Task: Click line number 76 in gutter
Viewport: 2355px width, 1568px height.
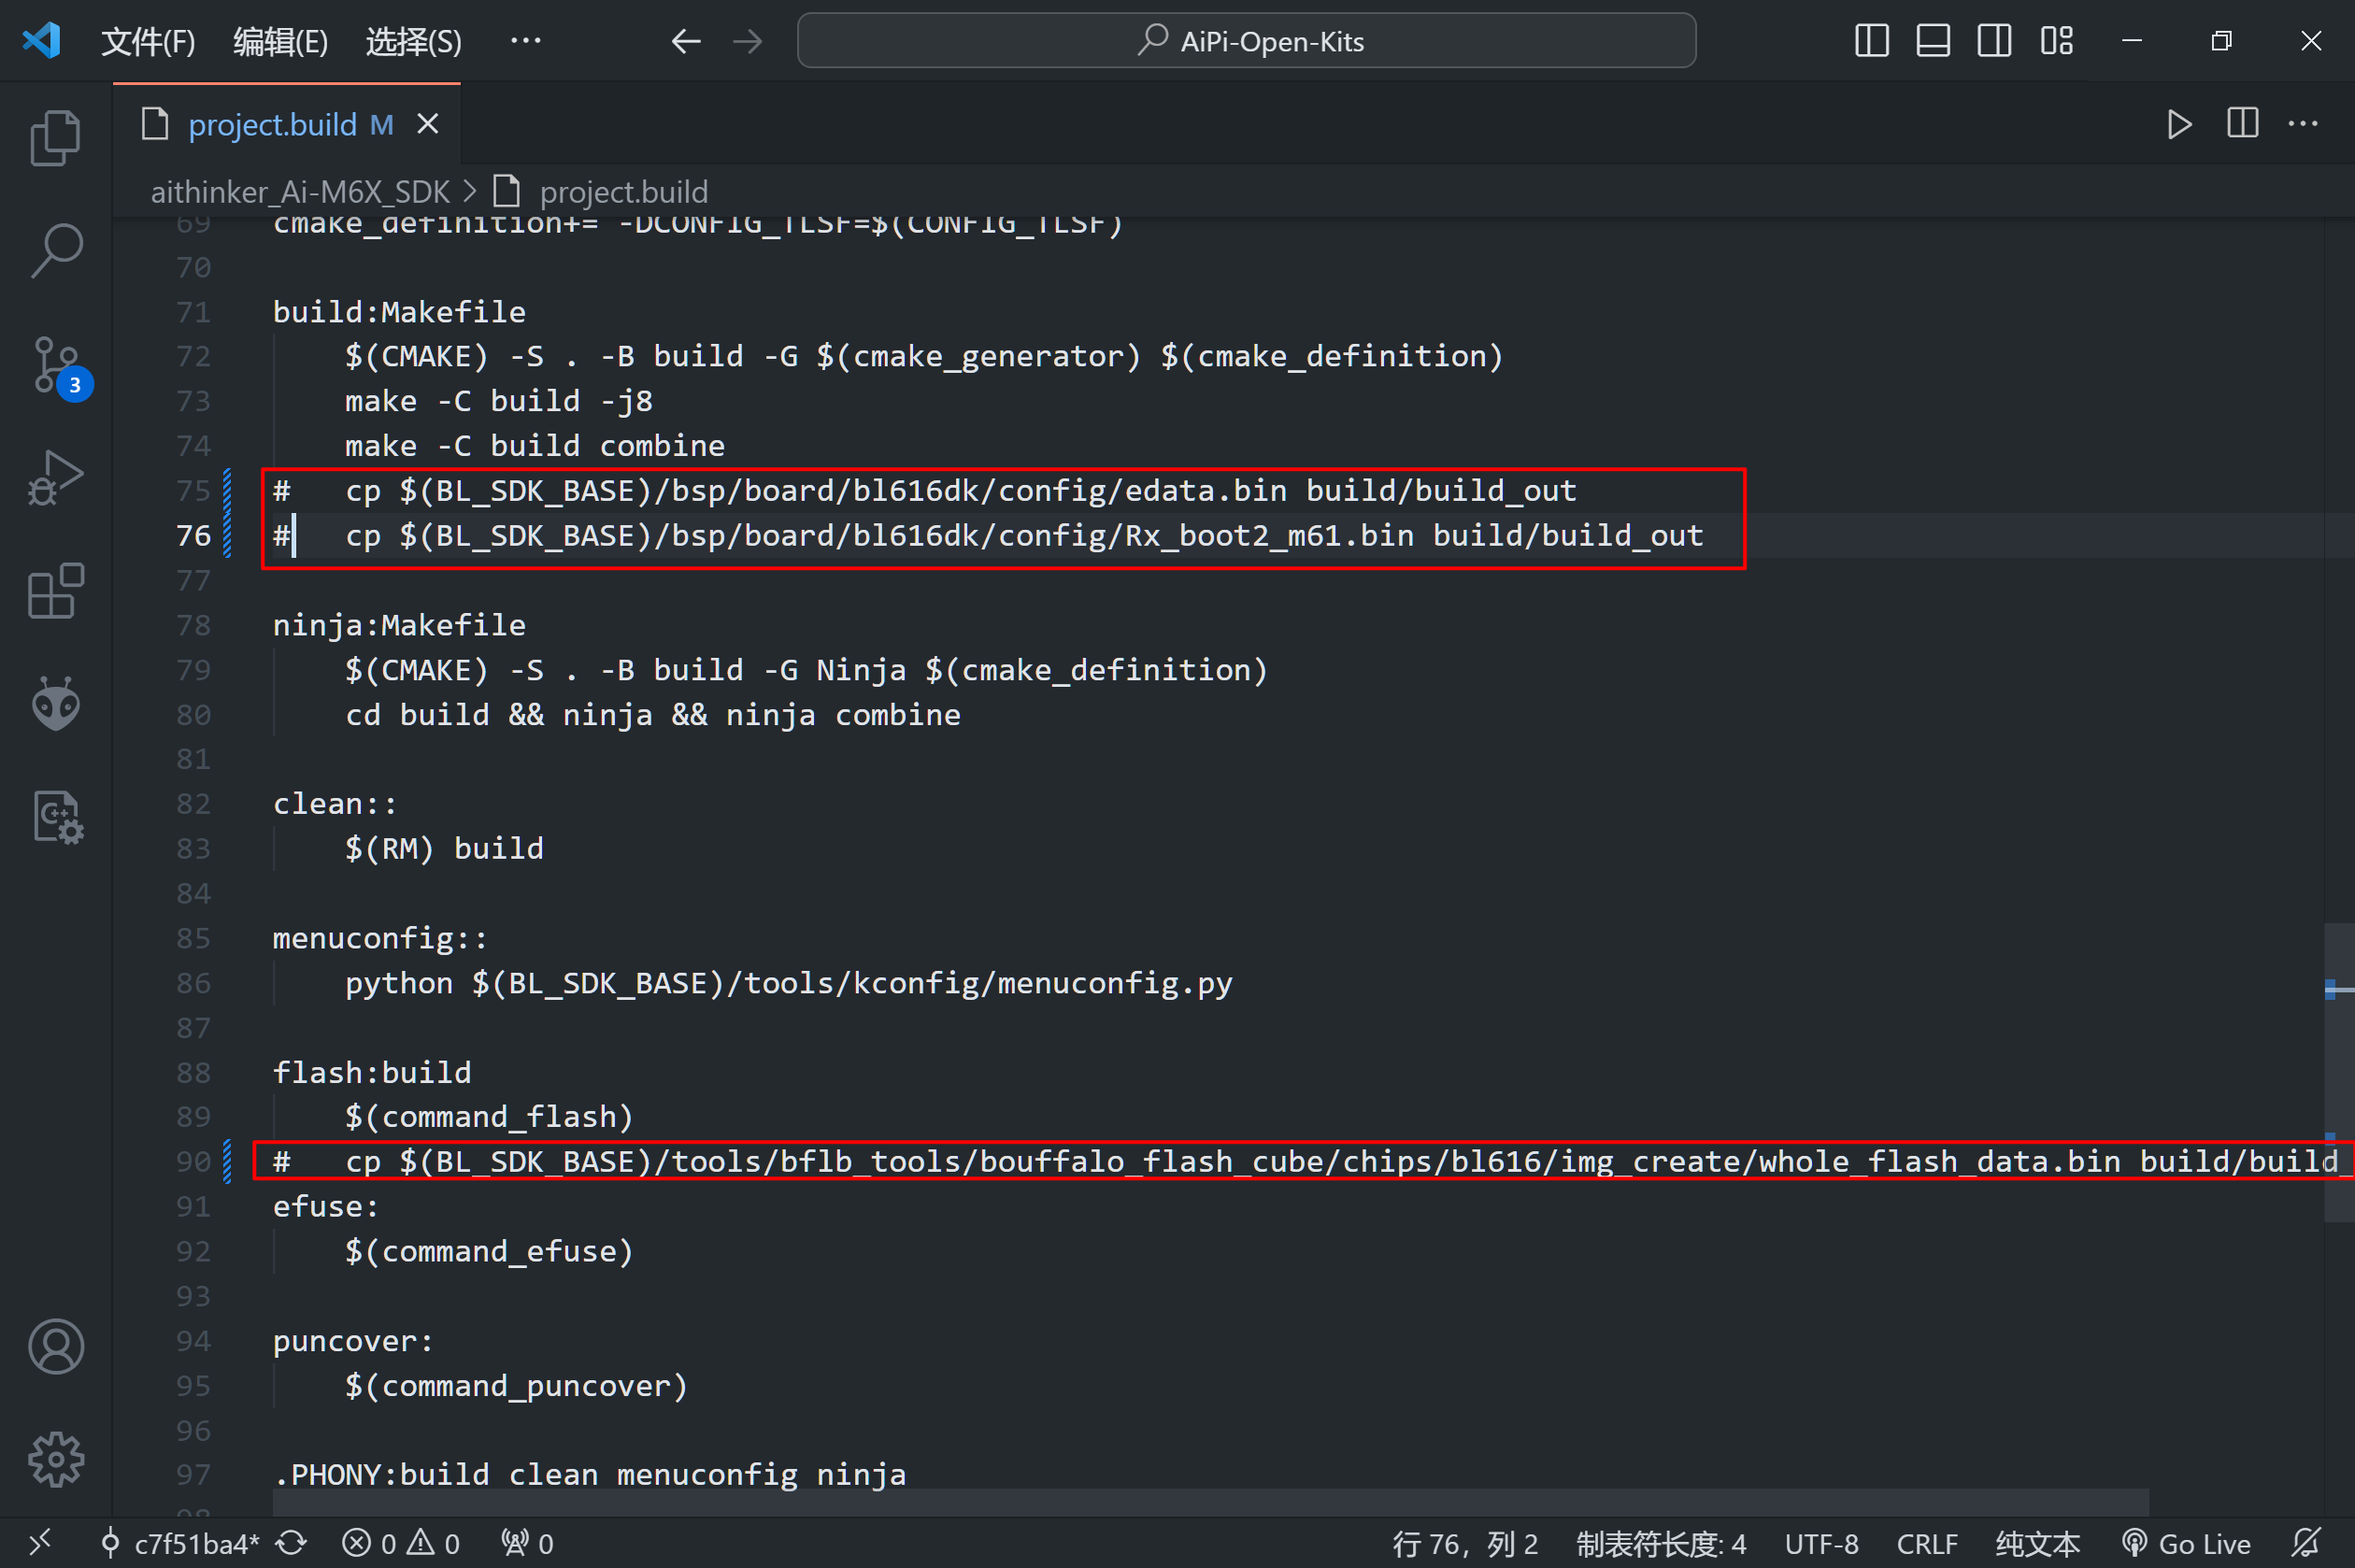Action: tap(193, 535)
